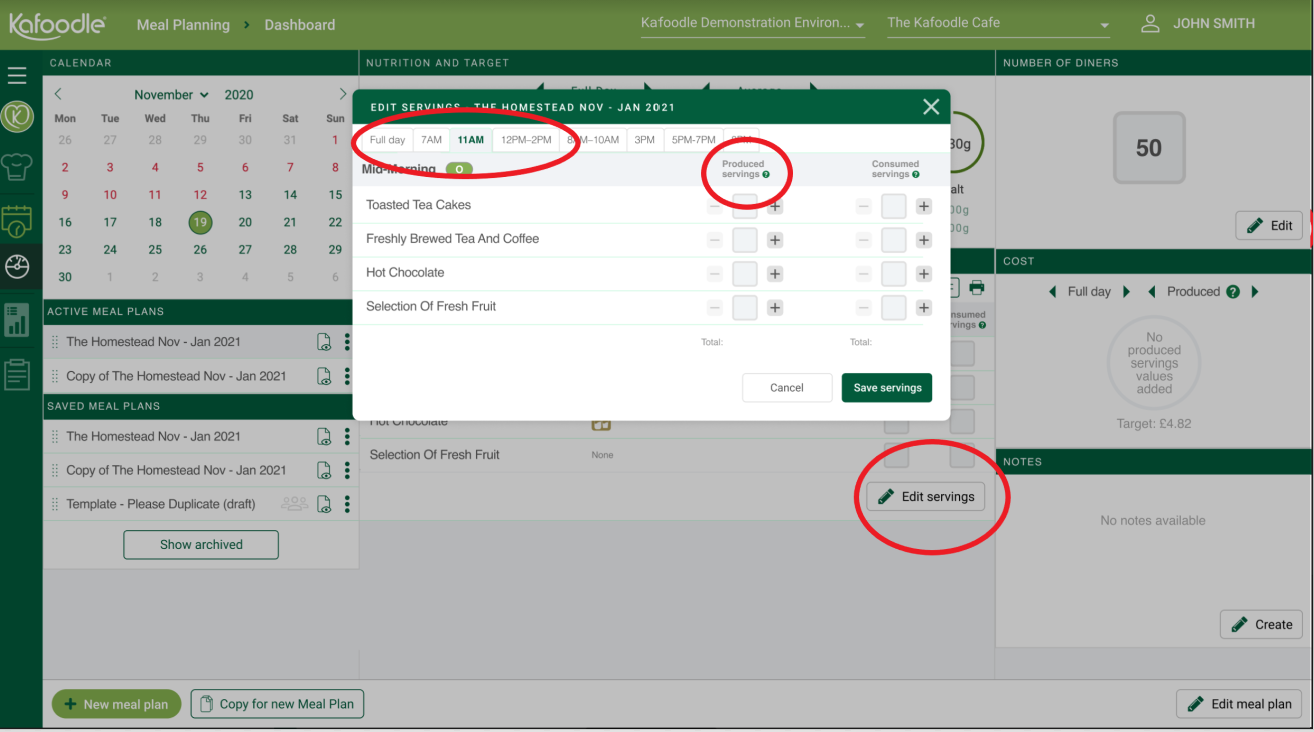Click Edit meal plan button

coord(1240,704)
